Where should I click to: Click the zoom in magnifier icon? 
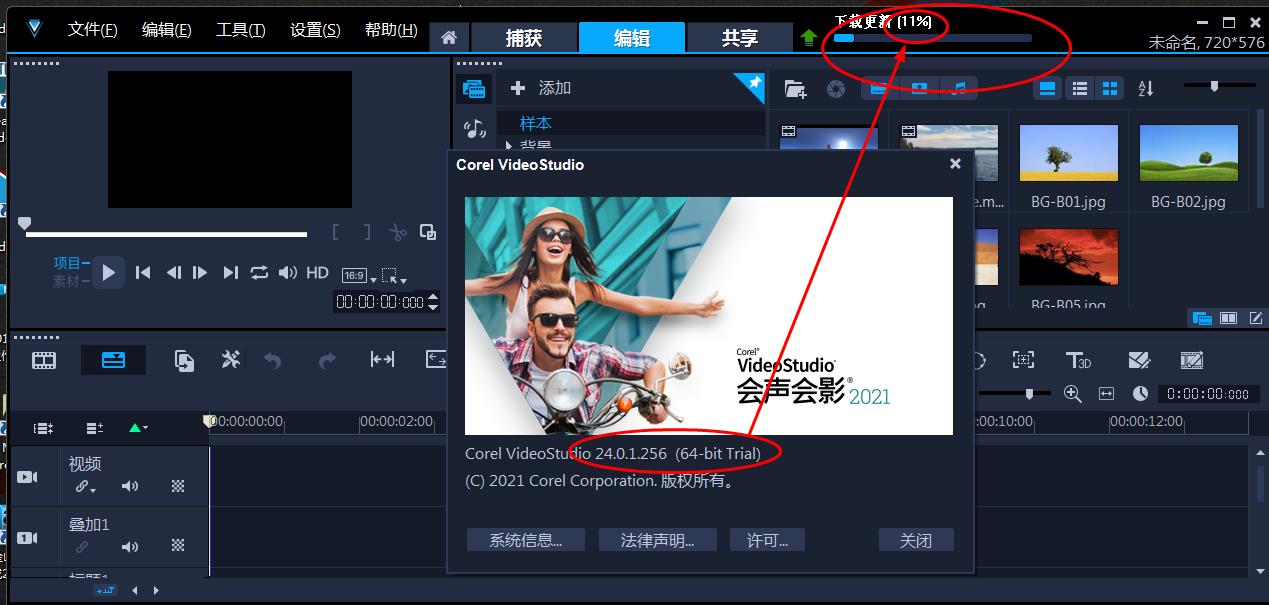(1073, 394)
